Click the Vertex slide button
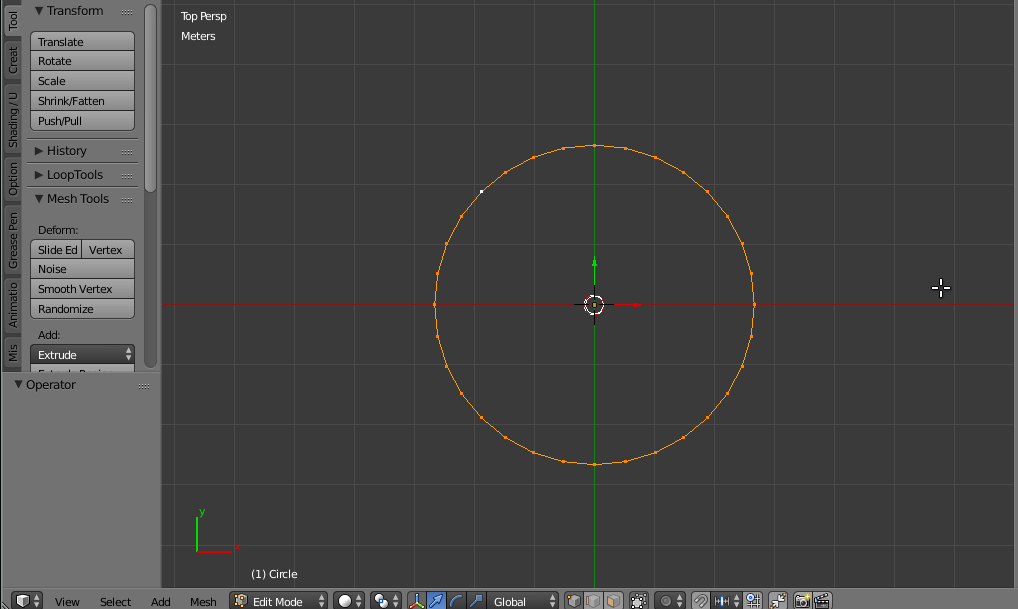 pyautogui.click(x=108, y=250)
